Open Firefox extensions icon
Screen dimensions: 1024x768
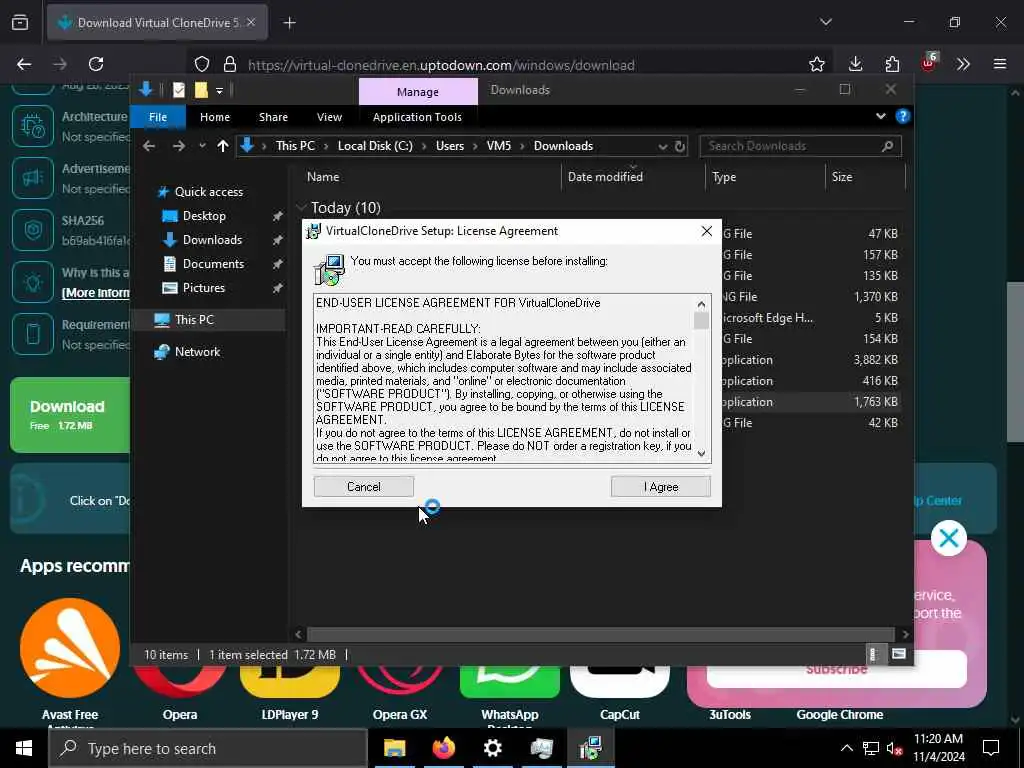pos(892,64)
